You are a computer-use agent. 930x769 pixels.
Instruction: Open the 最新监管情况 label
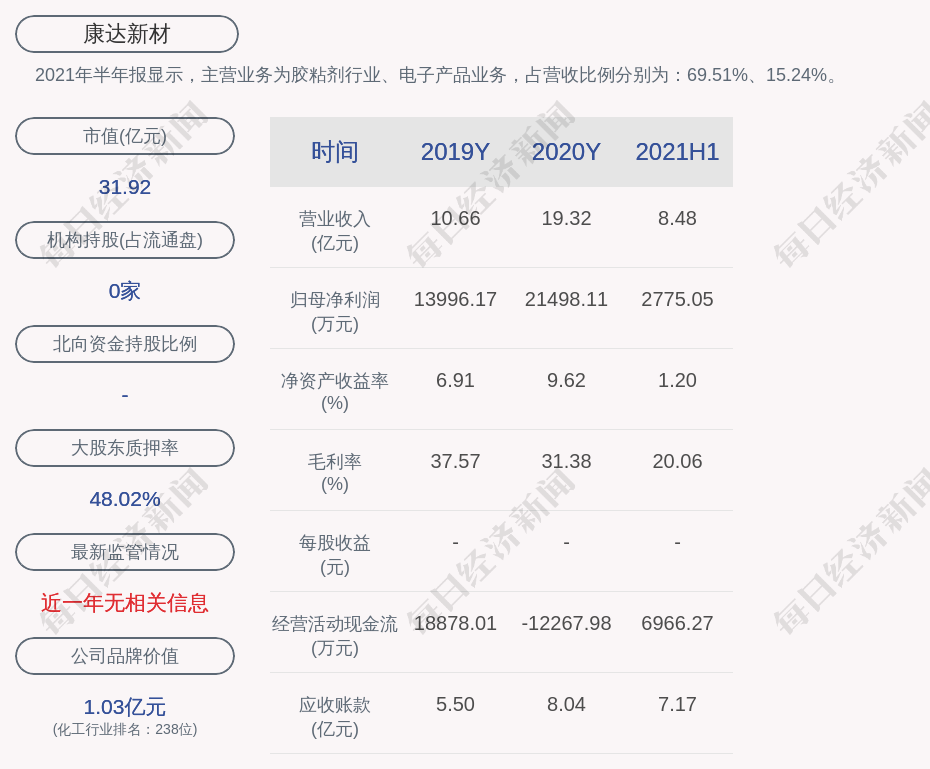tap(125, 552)
